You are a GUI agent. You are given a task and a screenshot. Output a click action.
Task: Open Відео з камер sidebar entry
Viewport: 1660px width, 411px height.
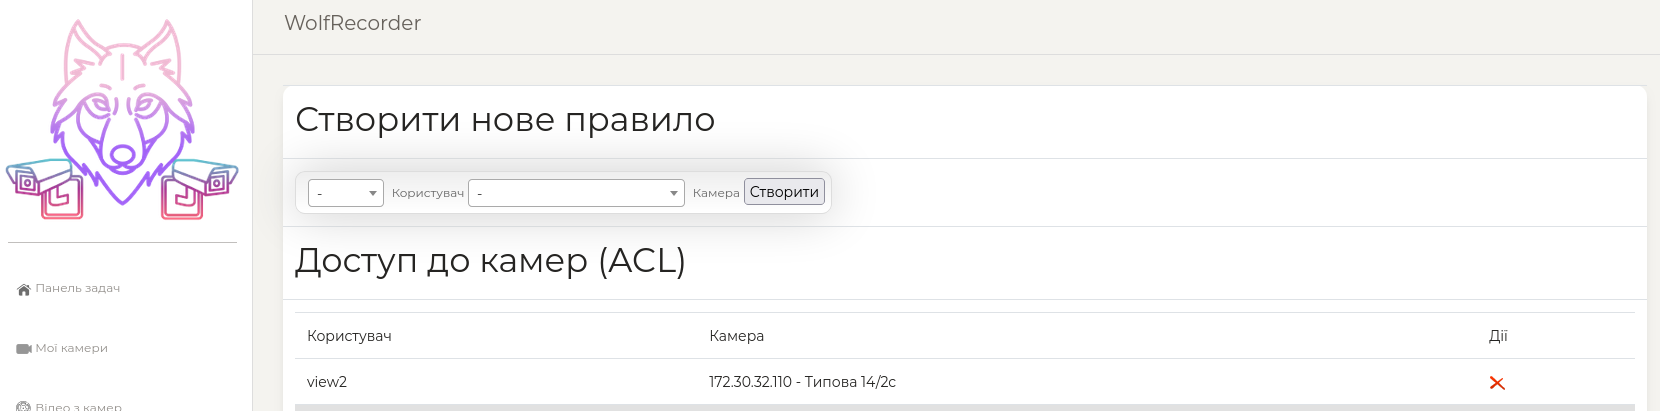78,406
